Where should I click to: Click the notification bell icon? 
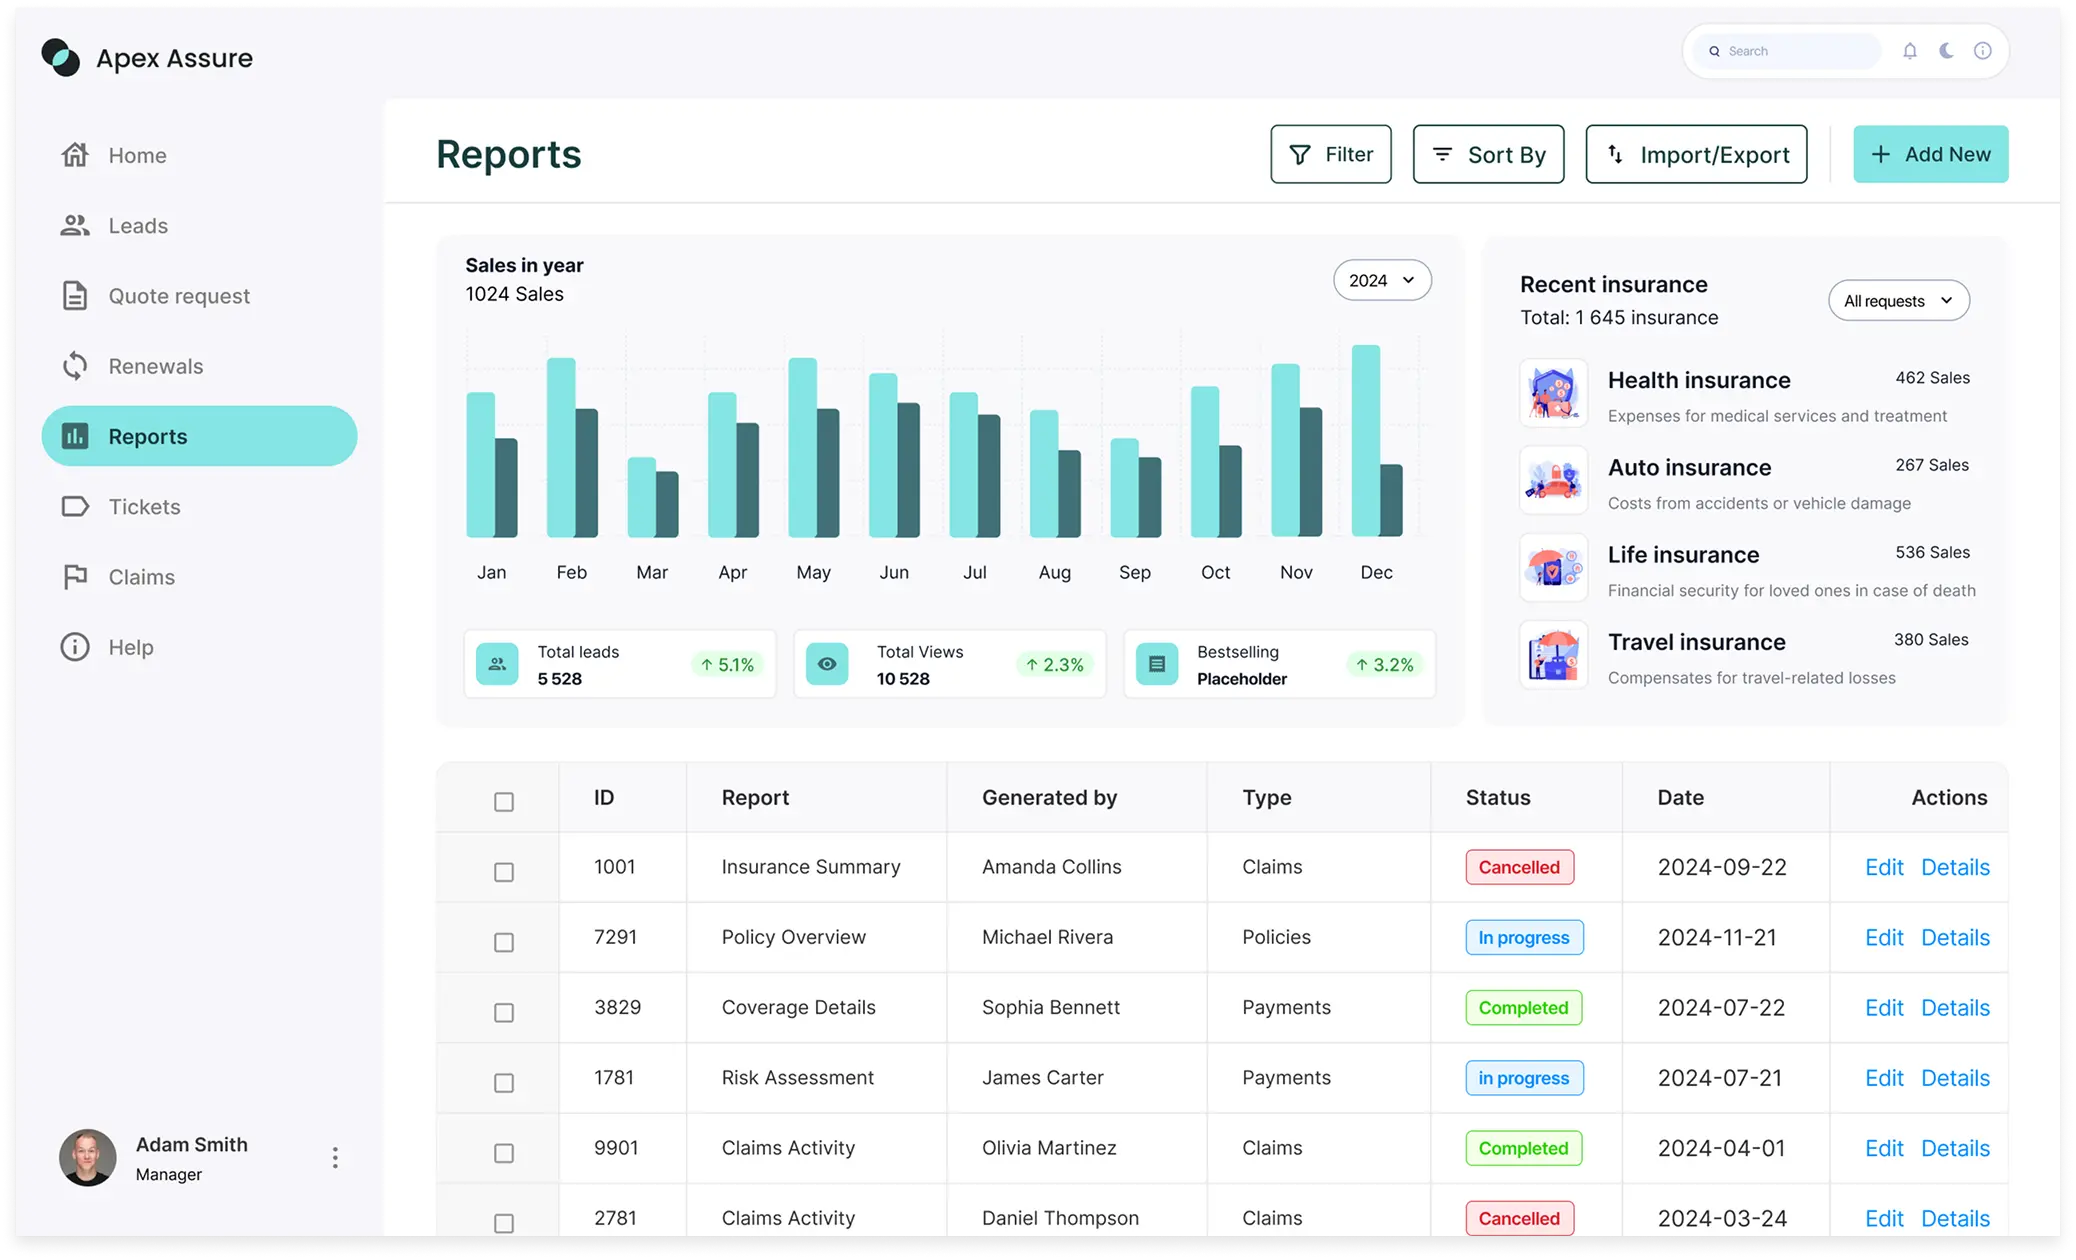pyautogui.click(x=1909, y=50)
